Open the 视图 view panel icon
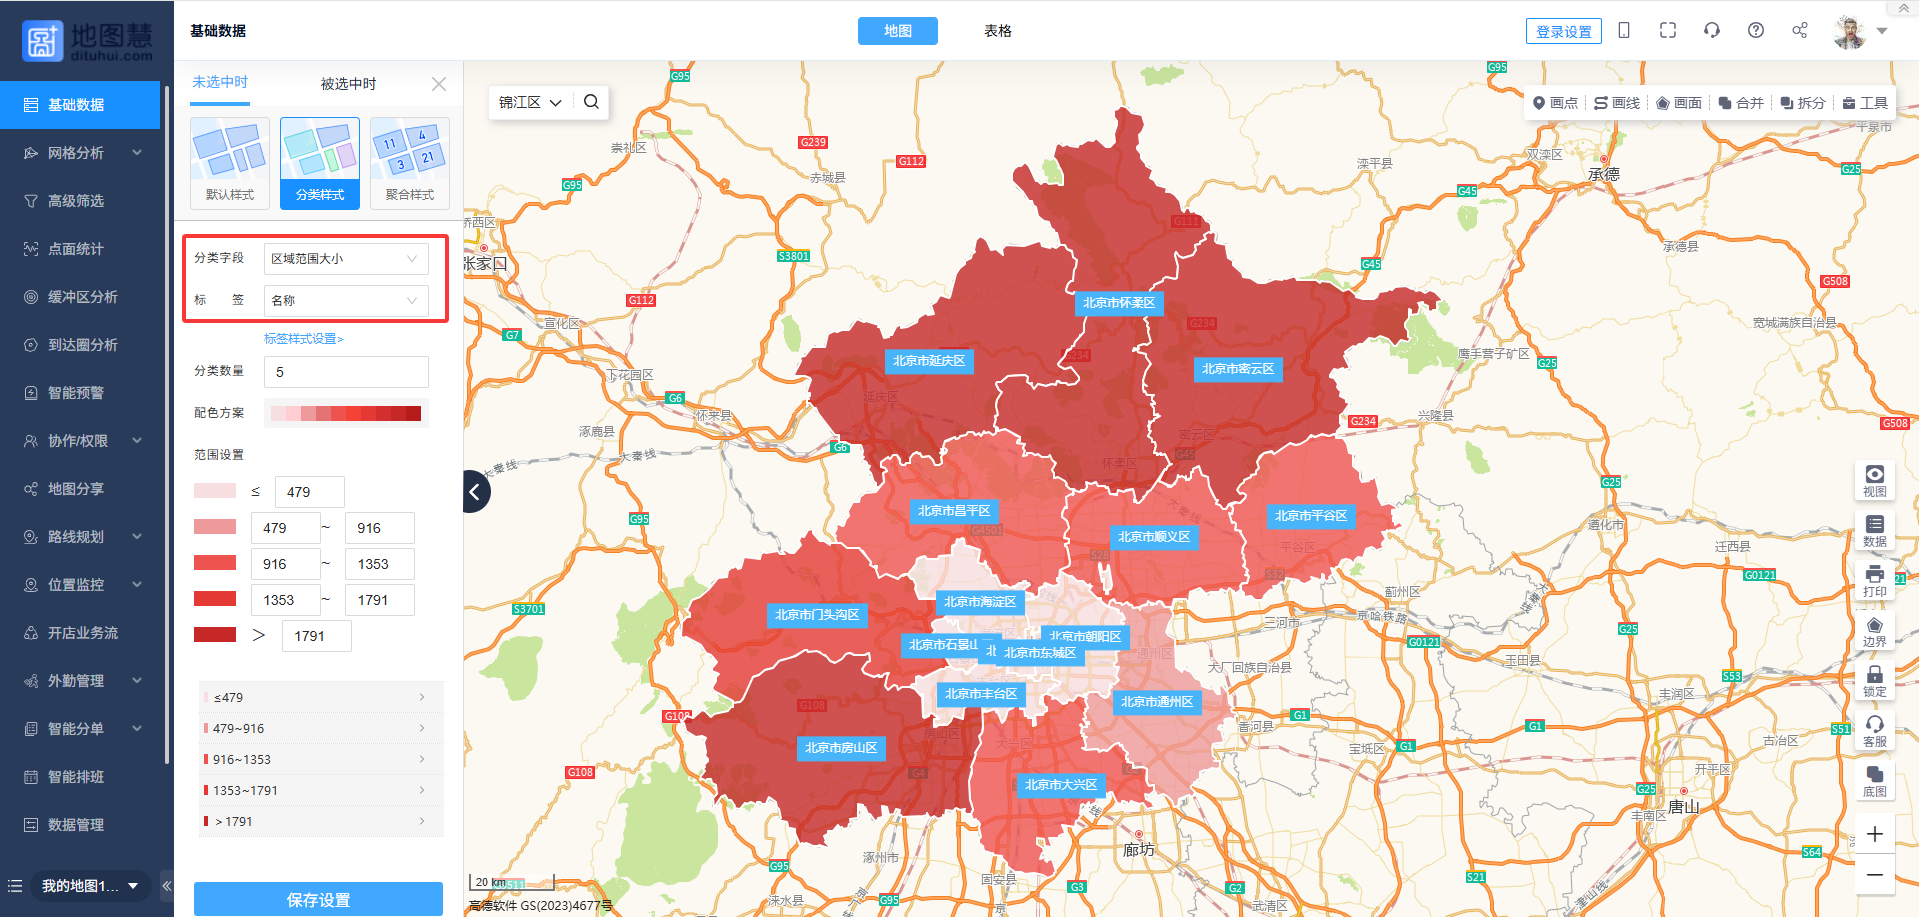Viewport: 1919px width, 917px height. (x=1874, y=480)
